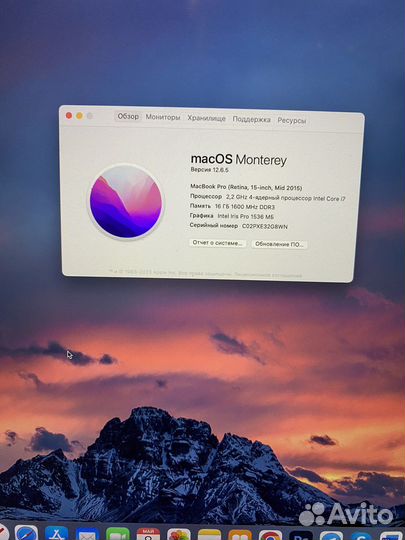Open Mail from the Dock
This screenshot has width=405, height=540.
[87, 533]
